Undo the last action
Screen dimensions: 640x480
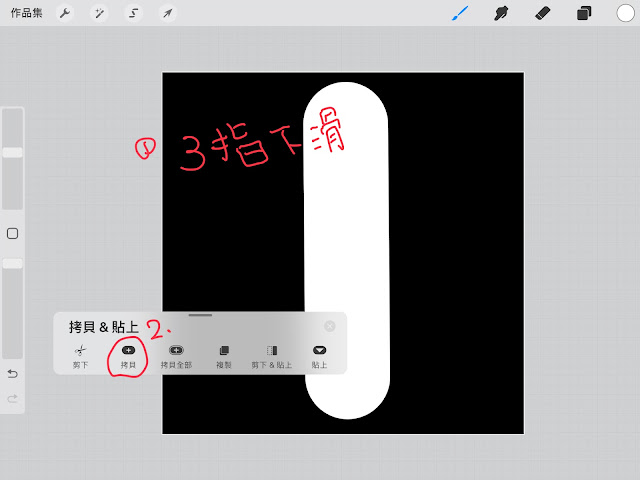(13, 374)
